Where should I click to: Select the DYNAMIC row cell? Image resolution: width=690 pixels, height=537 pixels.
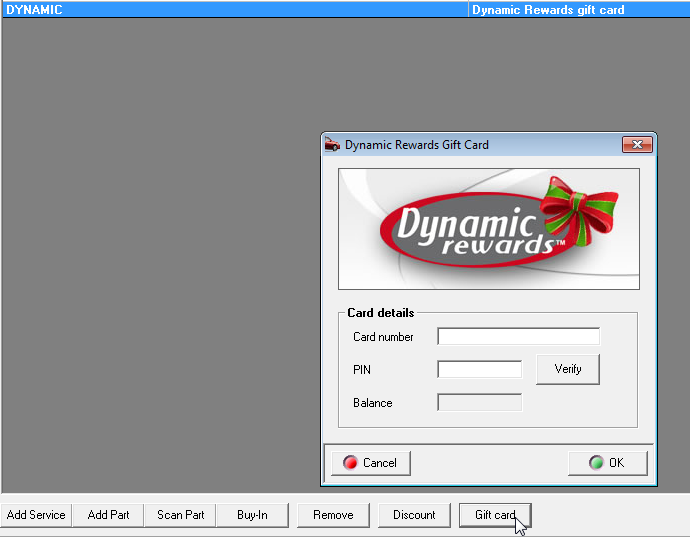[235, 10]
